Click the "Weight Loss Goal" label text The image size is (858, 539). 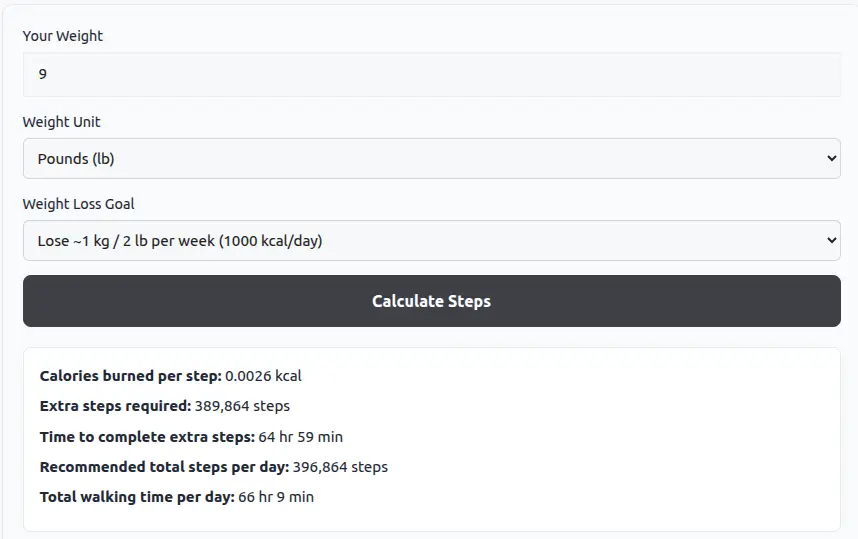pyautogui.click(x=79, y=204)
